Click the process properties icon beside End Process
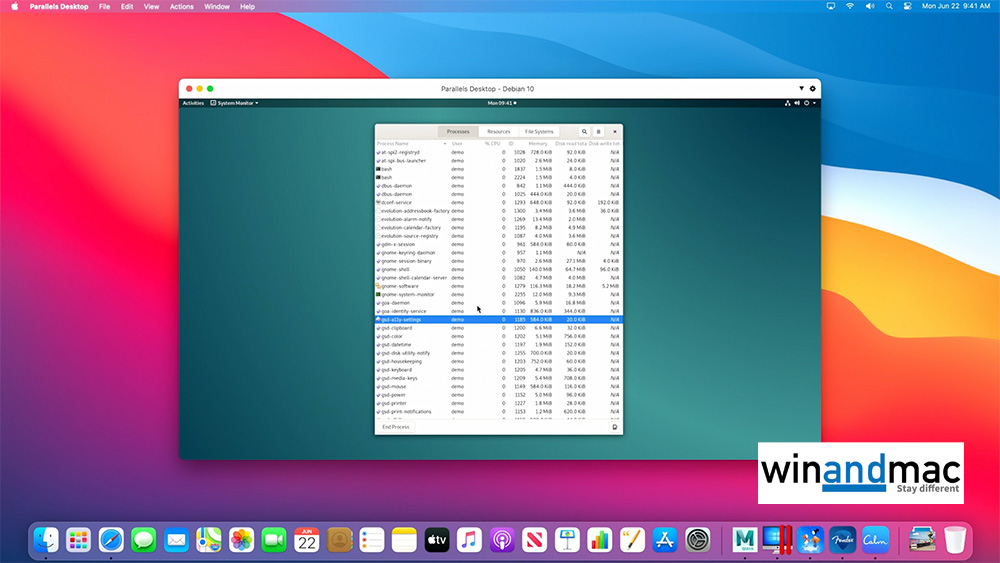 (x=614, y=427)
